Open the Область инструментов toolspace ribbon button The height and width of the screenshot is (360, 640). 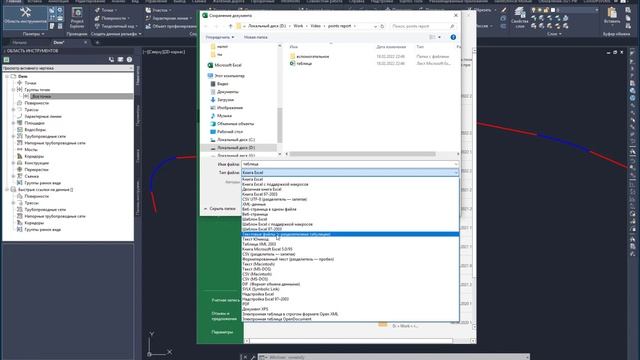[x=25, y=16]
